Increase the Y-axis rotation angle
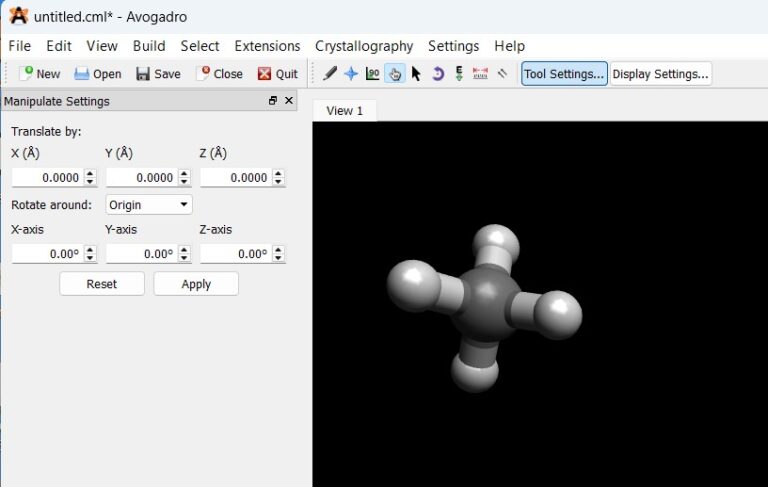This screenshot has height=487, width=768. (184, 249)
